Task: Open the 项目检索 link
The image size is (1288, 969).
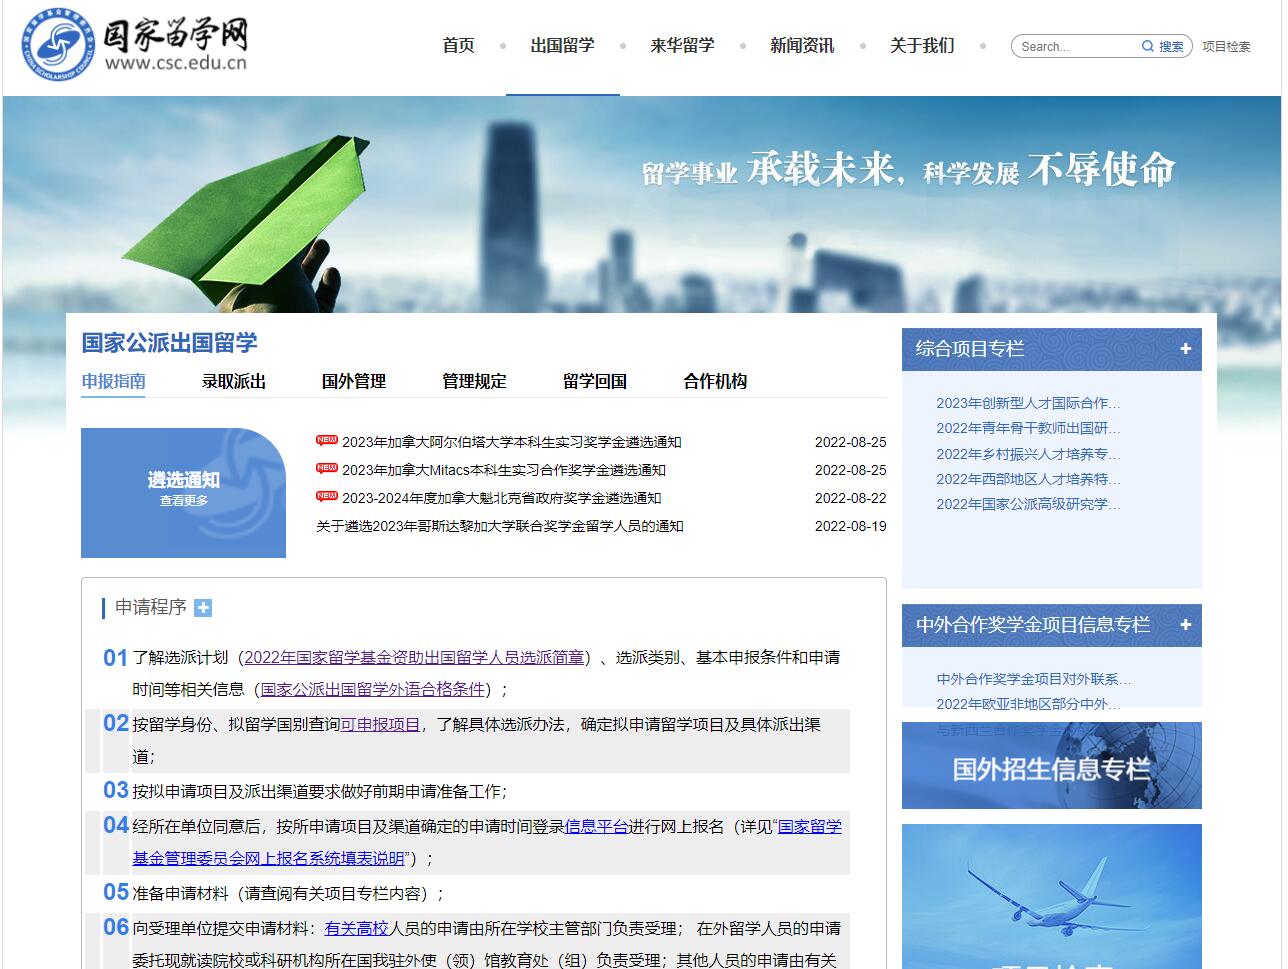Action: 1226,46
